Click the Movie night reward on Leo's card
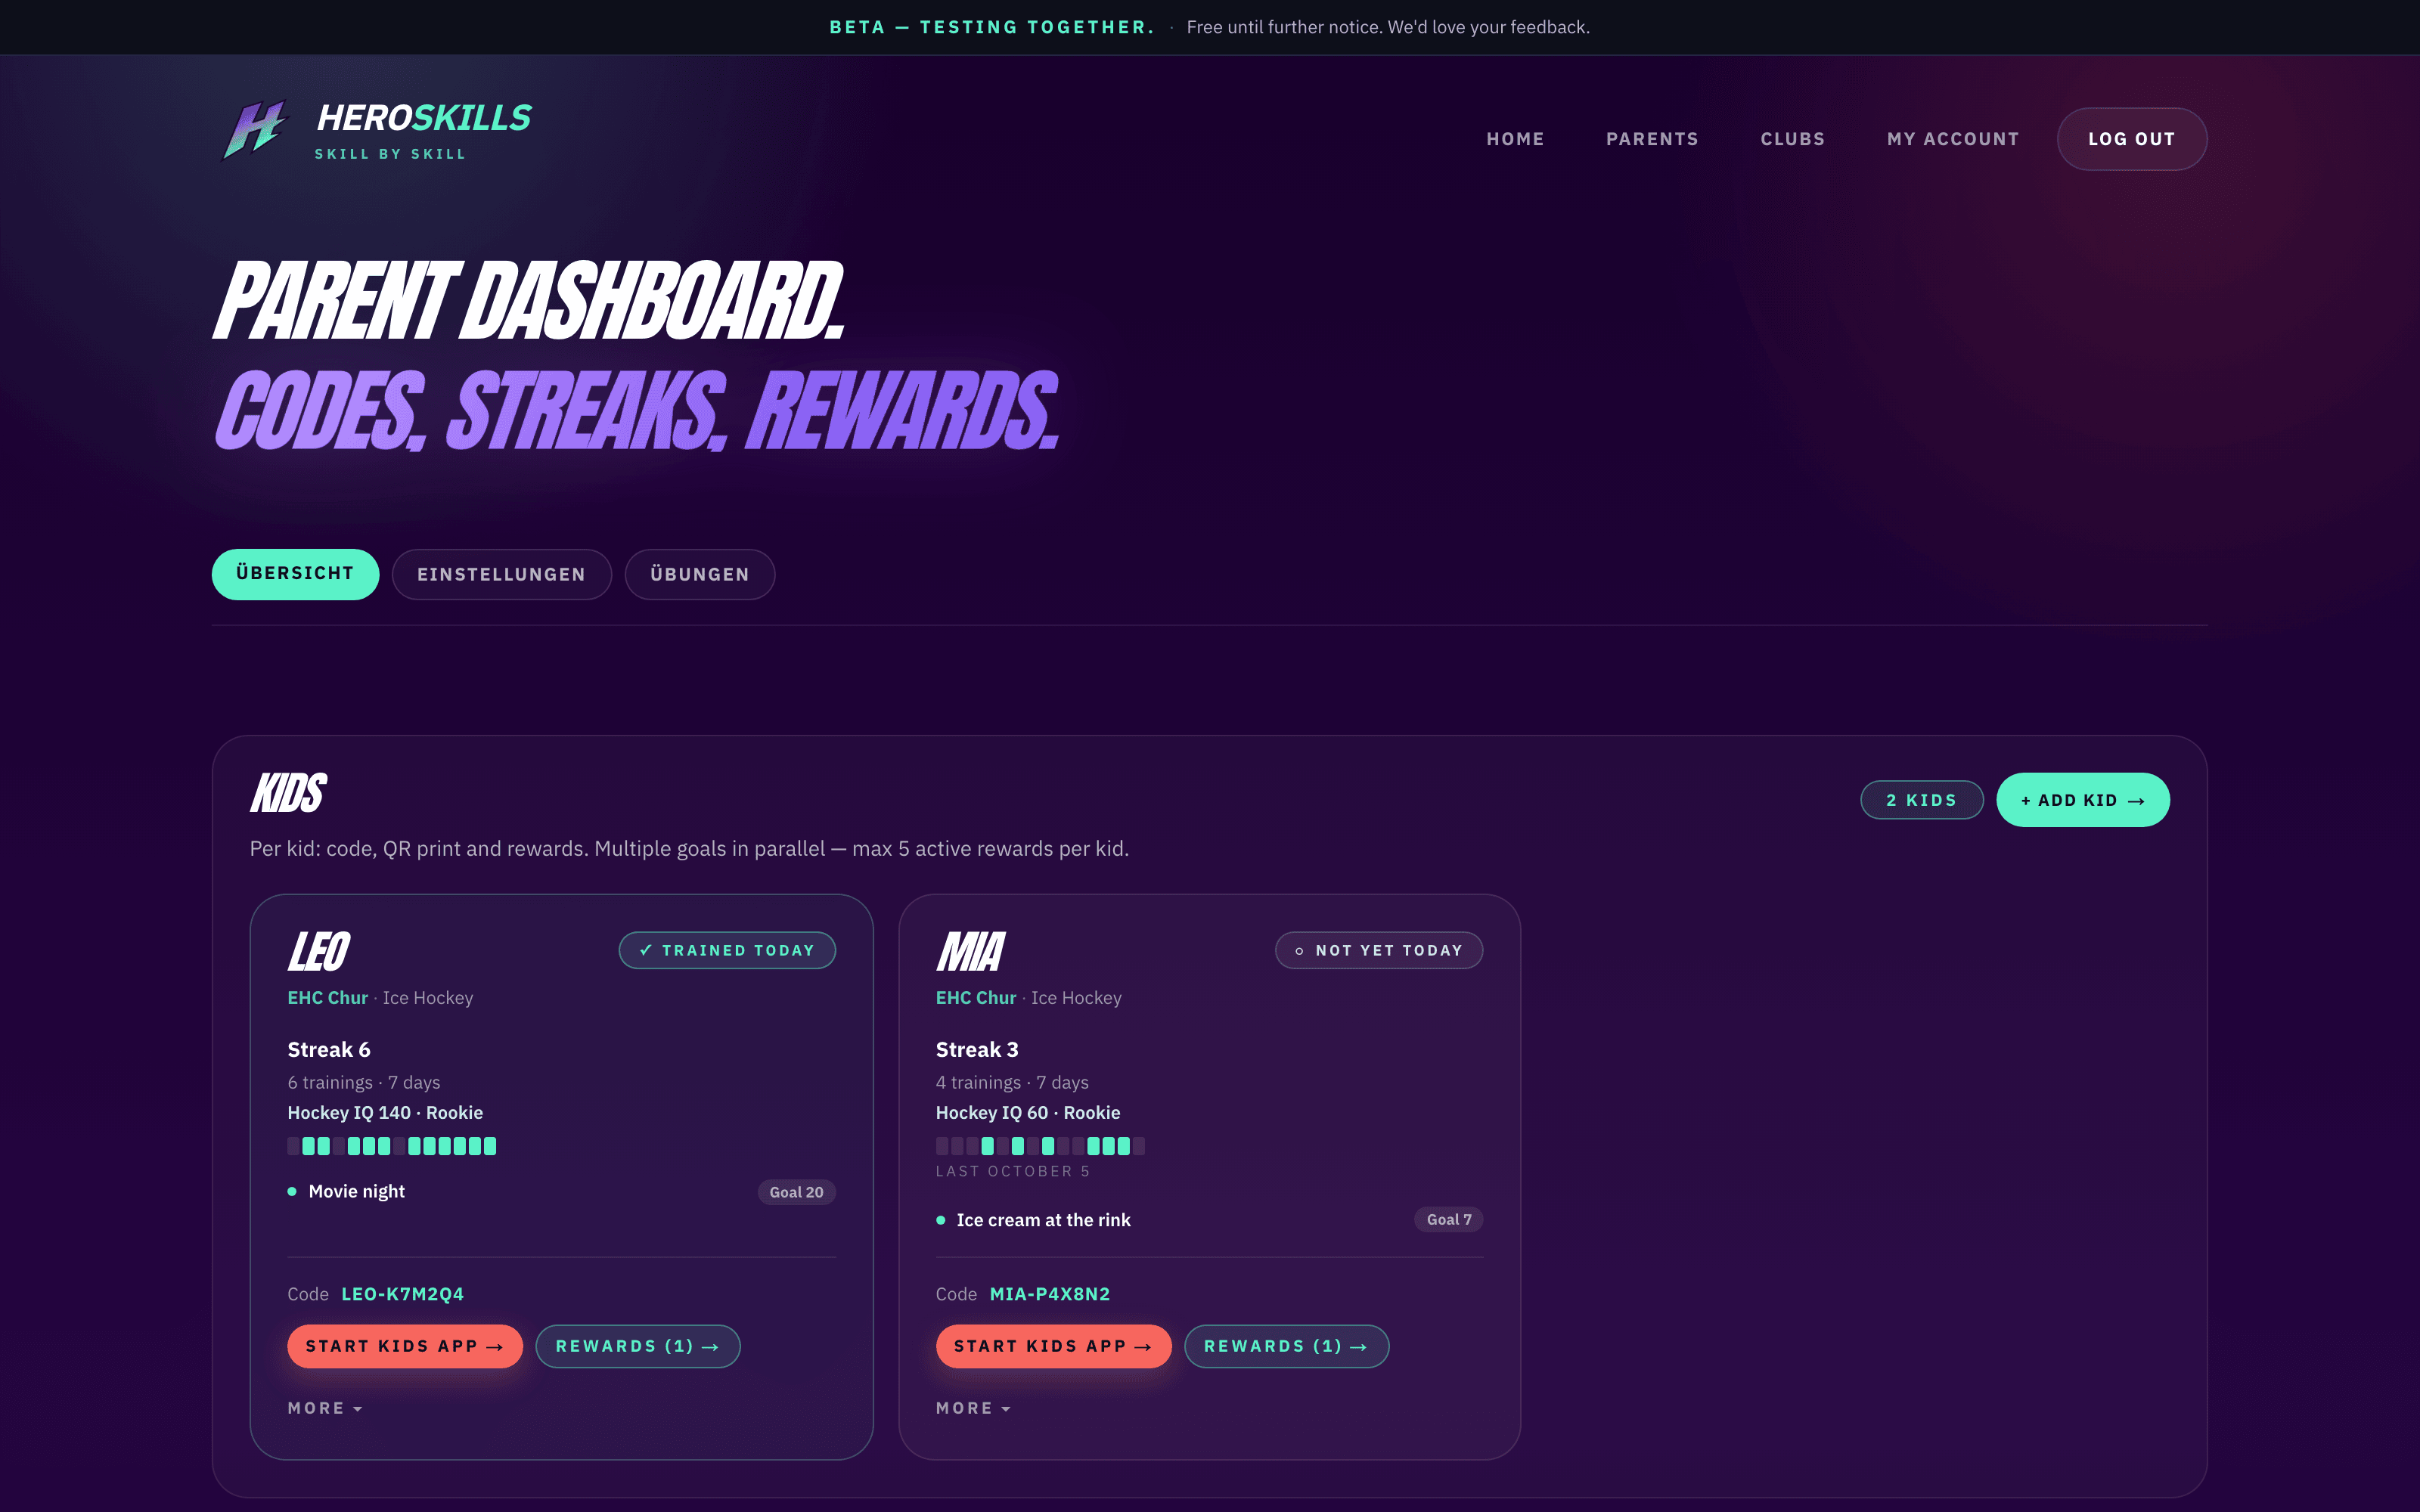The width and height of the screenshot is (2420, 1512). [356, 1191]
